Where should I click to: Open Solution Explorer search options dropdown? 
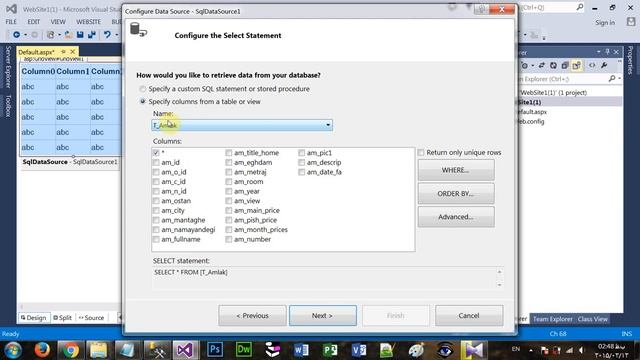619,78
